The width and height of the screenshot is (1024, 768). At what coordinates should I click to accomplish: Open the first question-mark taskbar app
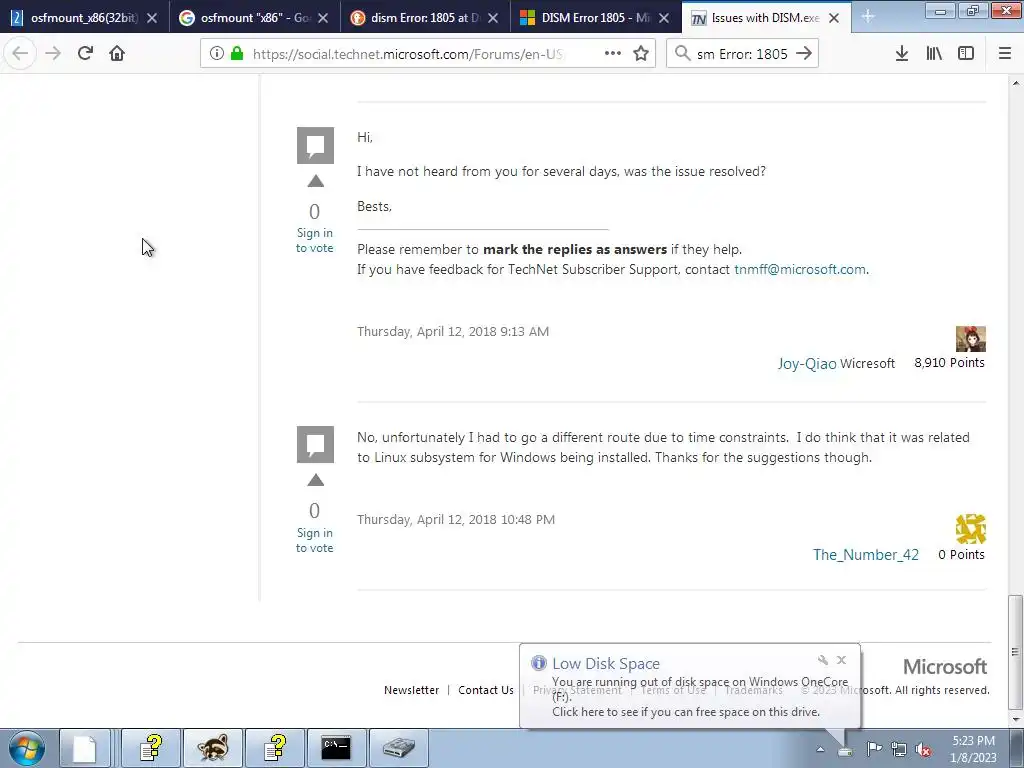pos(152,748)
